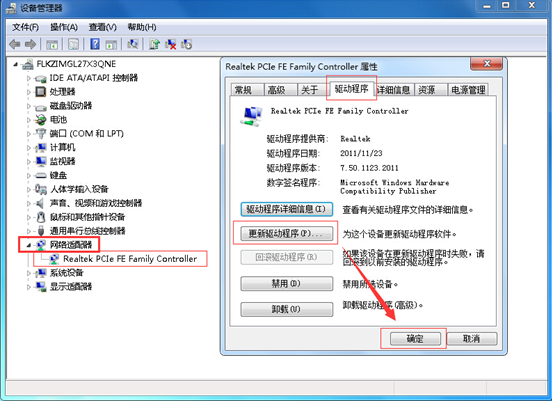Screen dimensions: 552x402
Task: Click the 驱动程序详细信息(I) button
Action: [x=287, y=209]
